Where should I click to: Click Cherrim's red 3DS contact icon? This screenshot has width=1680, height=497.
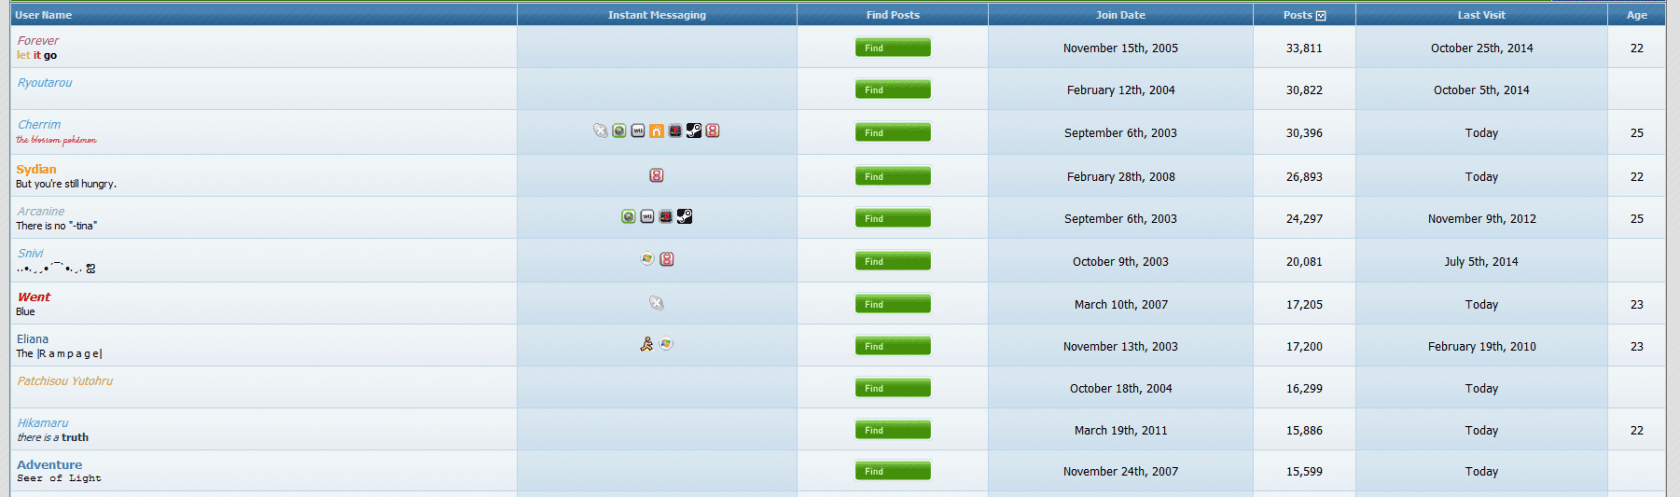coord(713,131)
